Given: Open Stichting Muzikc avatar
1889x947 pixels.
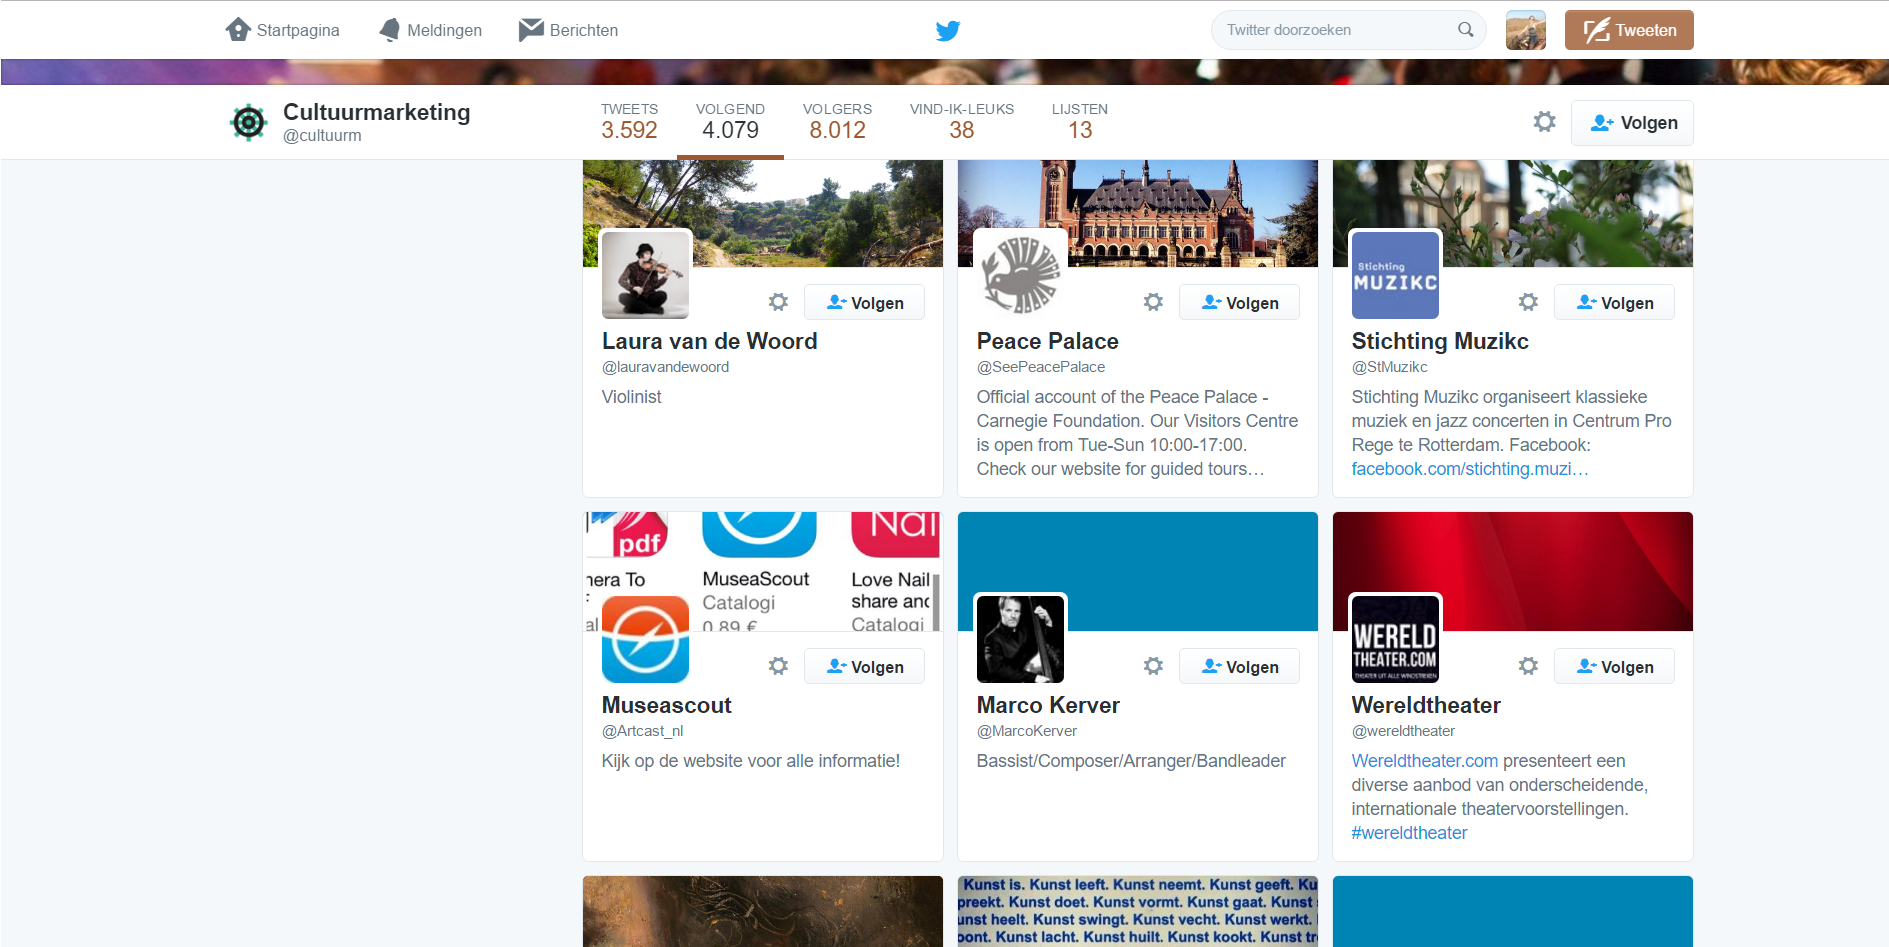Looking at the screenshot, I should [x=1395, y=275].
